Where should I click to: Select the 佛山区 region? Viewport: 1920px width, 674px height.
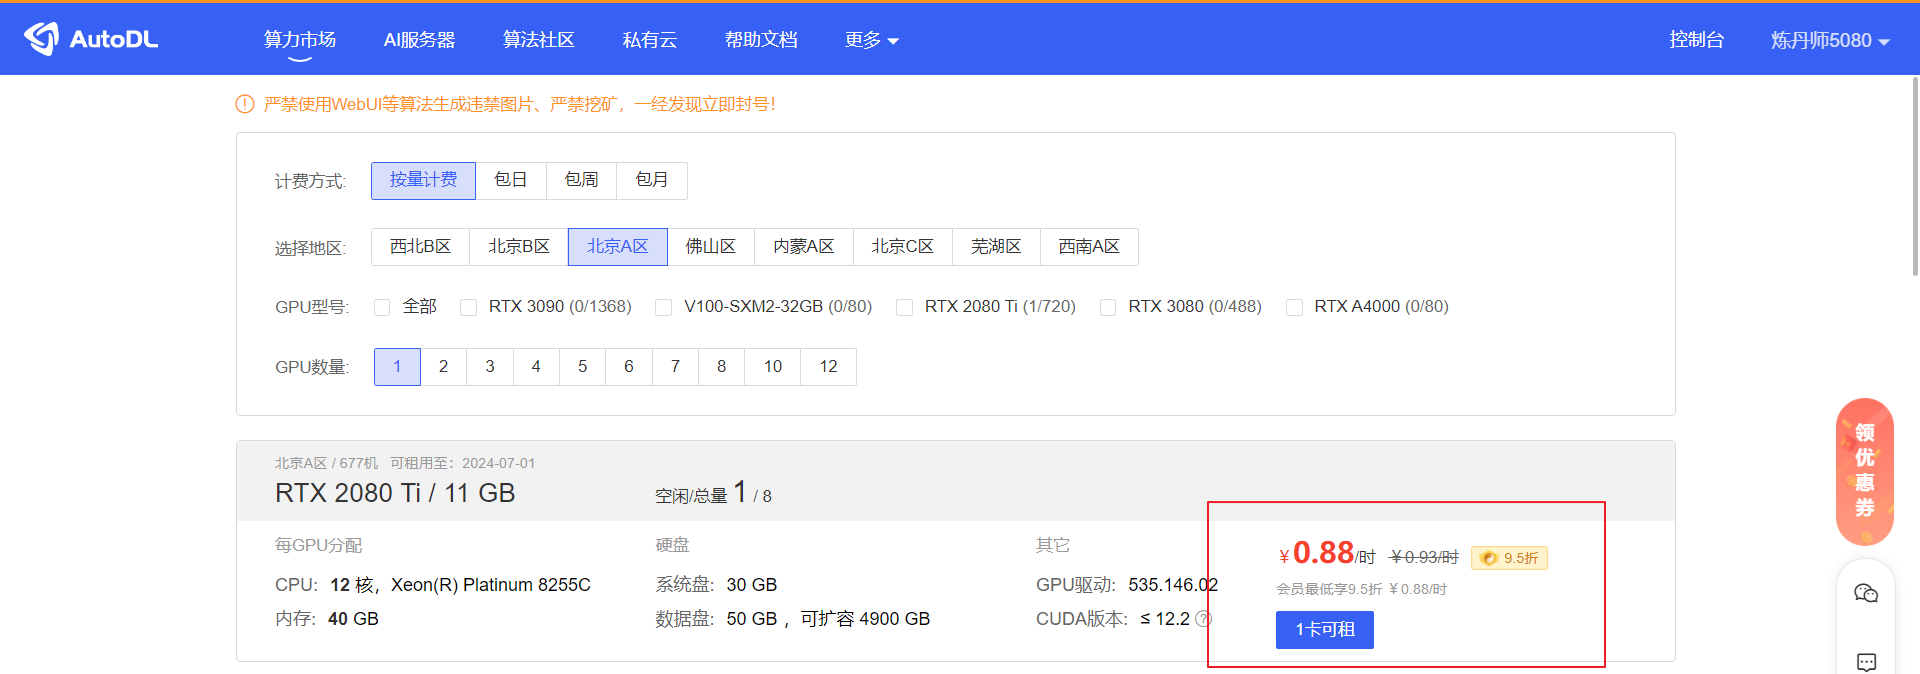(711, 247)
